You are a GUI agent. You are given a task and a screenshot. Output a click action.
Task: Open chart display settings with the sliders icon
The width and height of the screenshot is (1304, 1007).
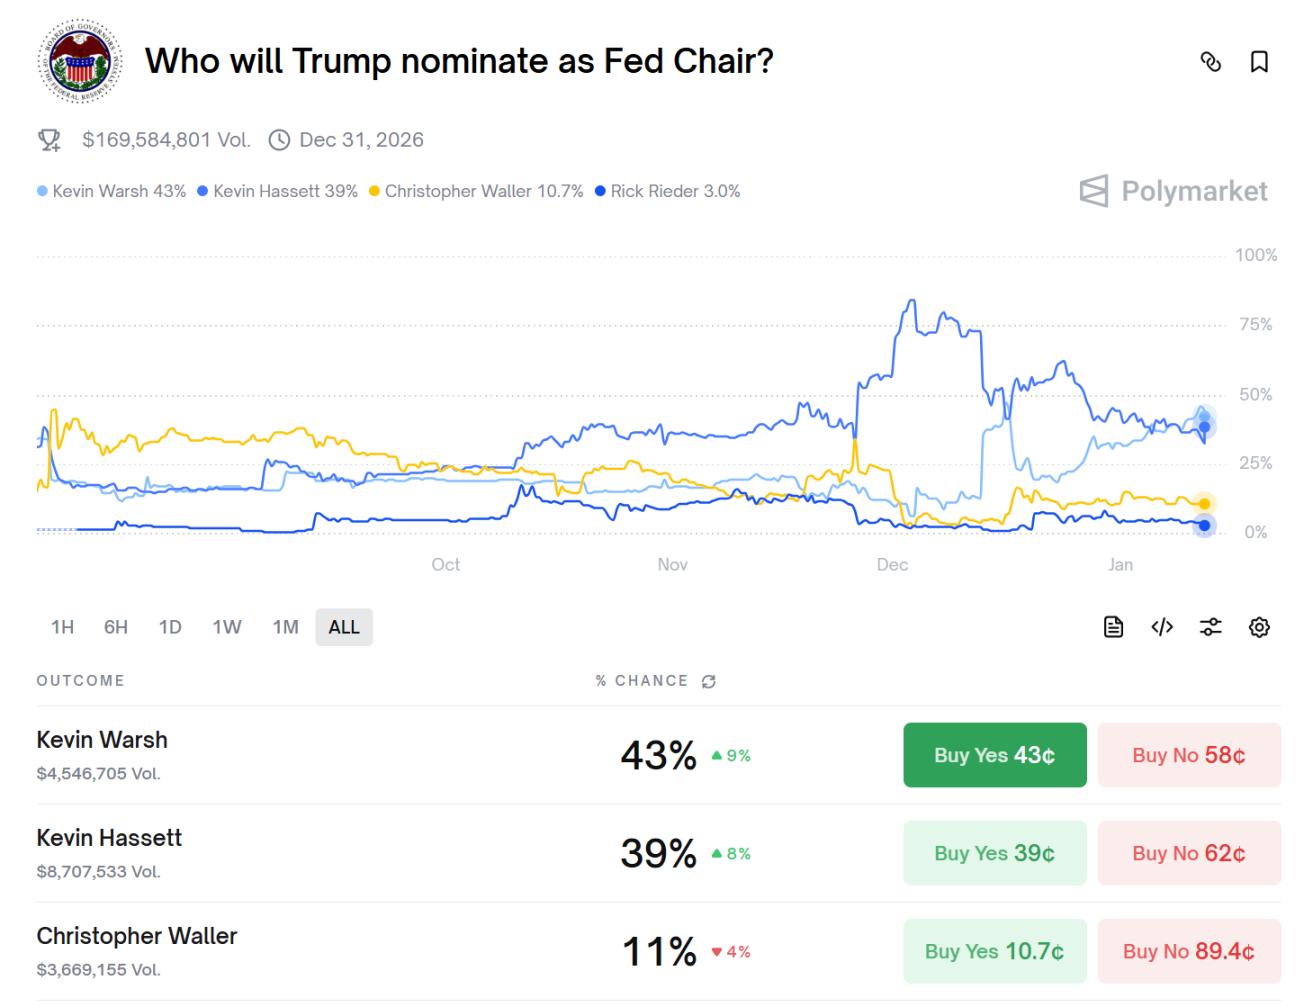point(1210,627)
